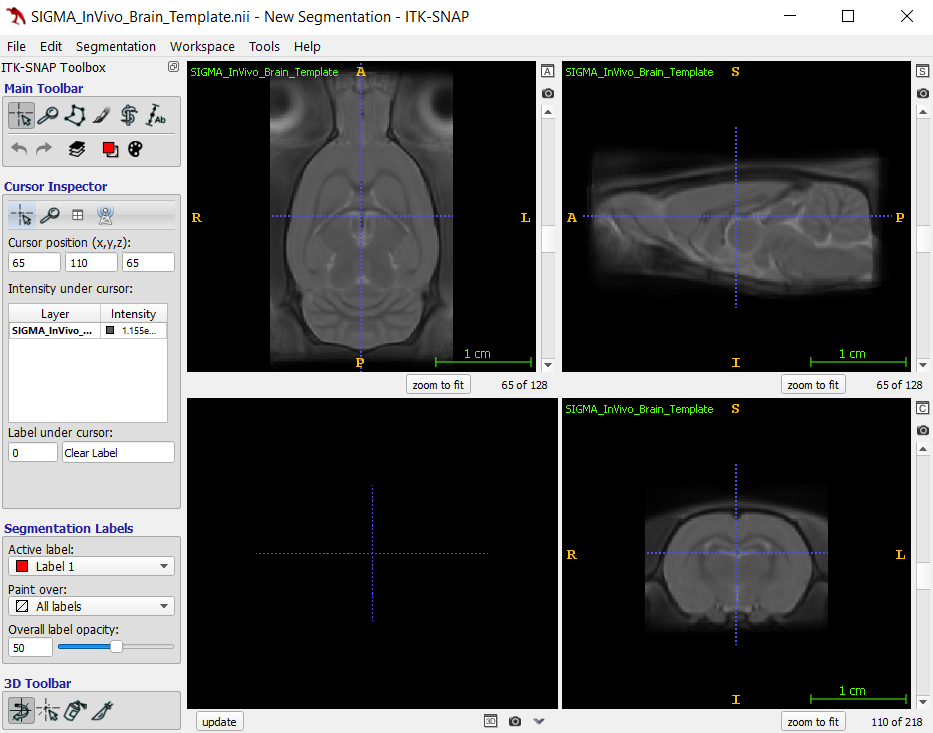Choose the Annotation tool
This screenshot has height=733, width=933.
pos(156,116)
